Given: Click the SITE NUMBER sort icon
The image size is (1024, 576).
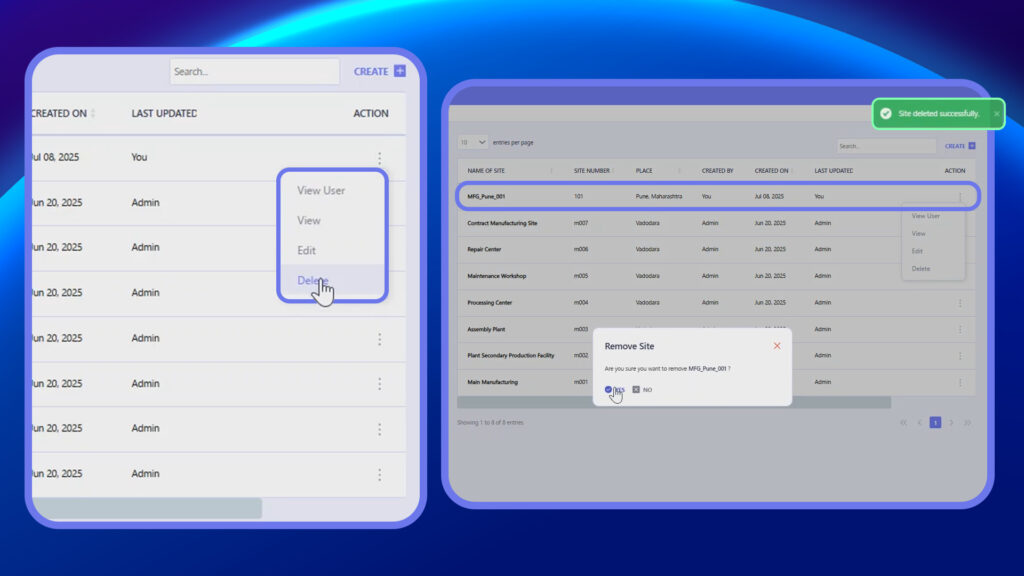Looking at the screenshot, I should [613, 171].
